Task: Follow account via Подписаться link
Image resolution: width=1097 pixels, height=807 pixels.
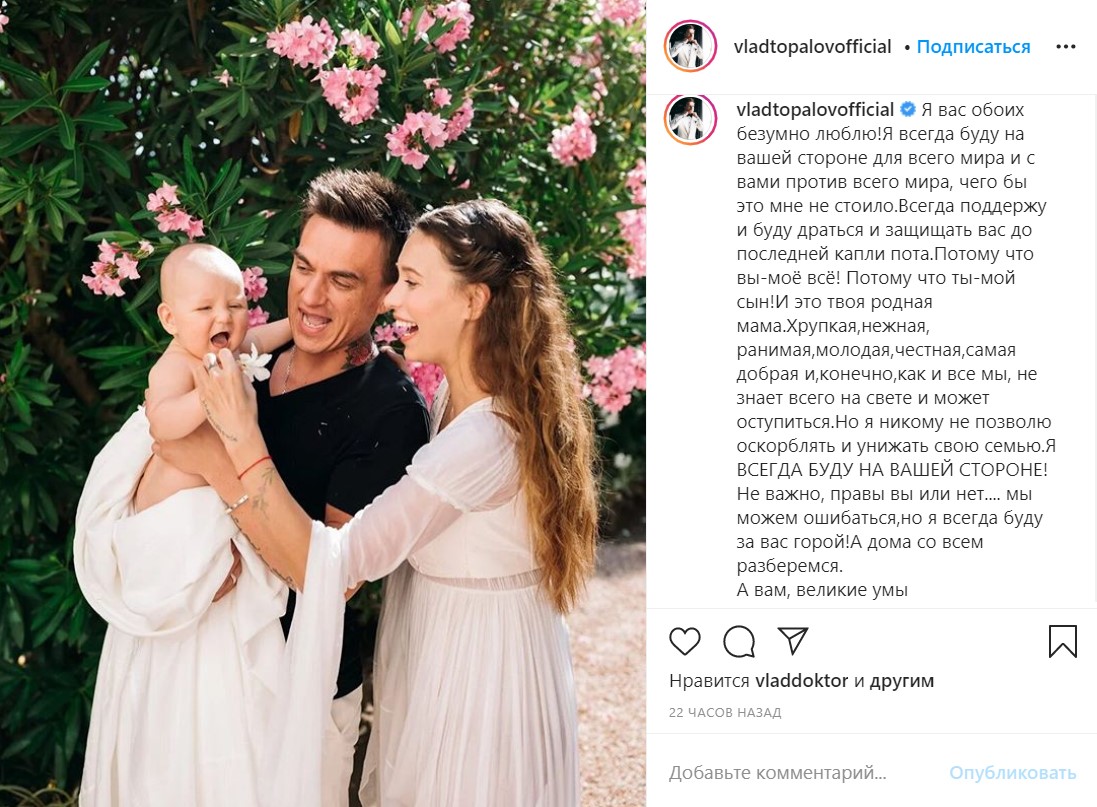Action: tap(973, 47)
